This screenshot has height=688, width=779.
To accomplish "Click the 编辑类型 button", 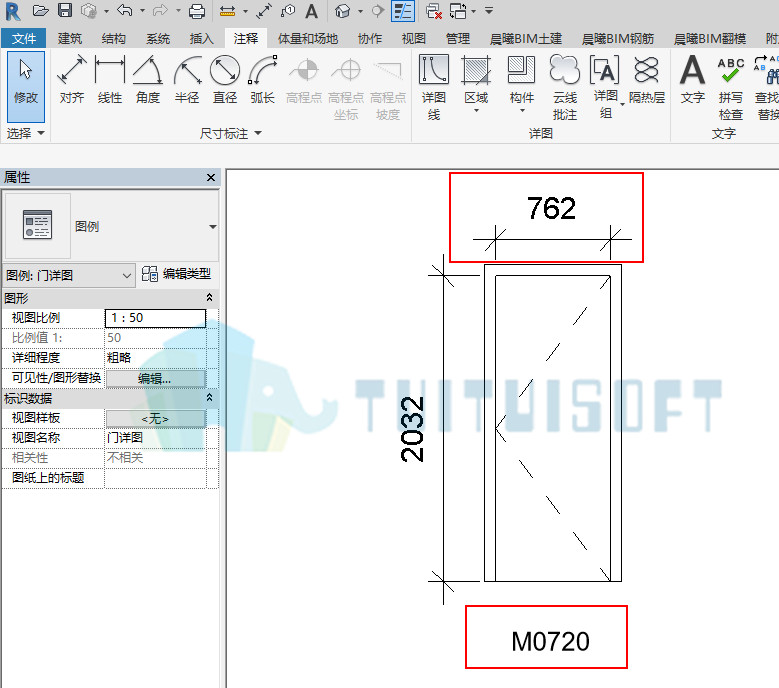I will coord(176,274).
